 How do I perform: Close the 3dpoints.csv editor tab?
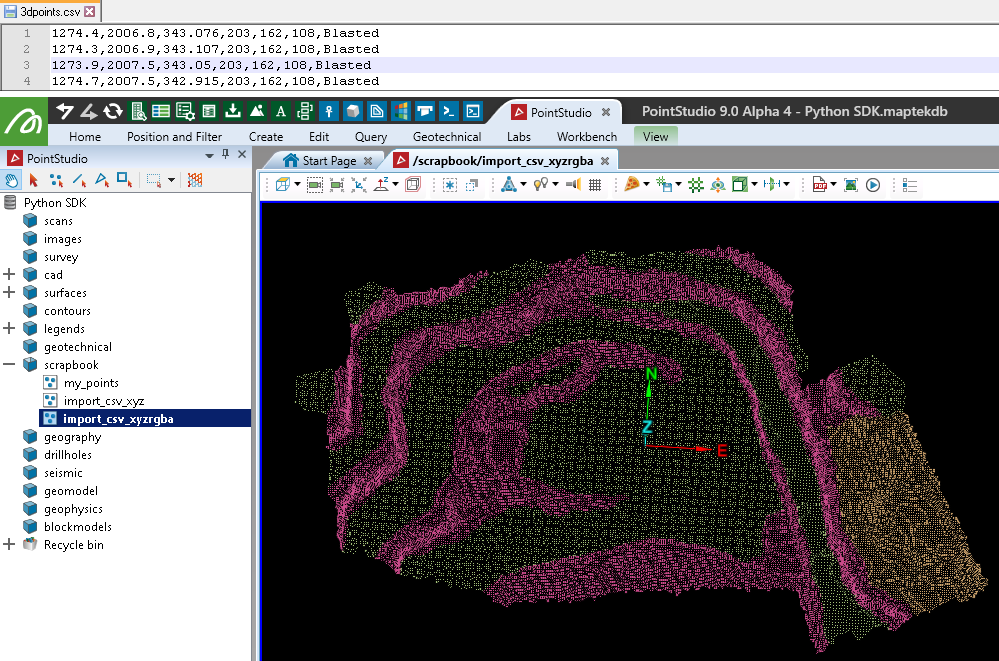(90, 11)
